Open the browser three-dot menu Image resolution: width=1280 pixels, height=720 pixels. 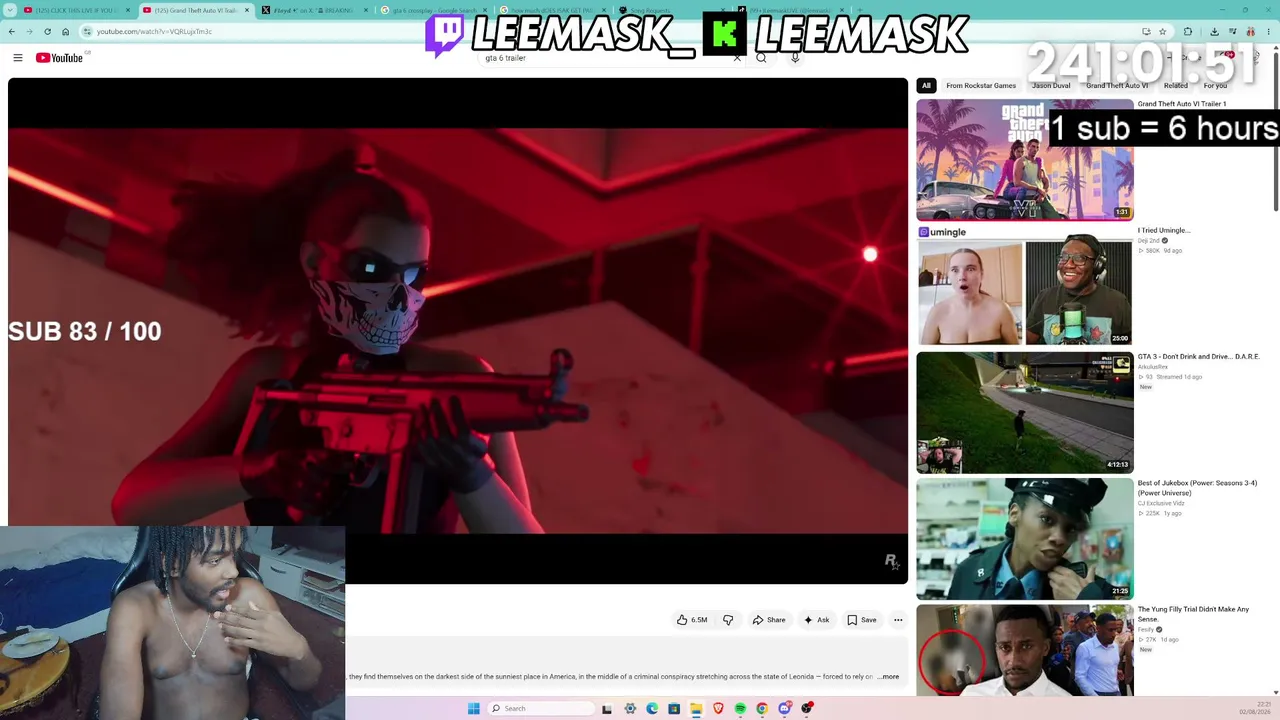(x=1267, y=31)
